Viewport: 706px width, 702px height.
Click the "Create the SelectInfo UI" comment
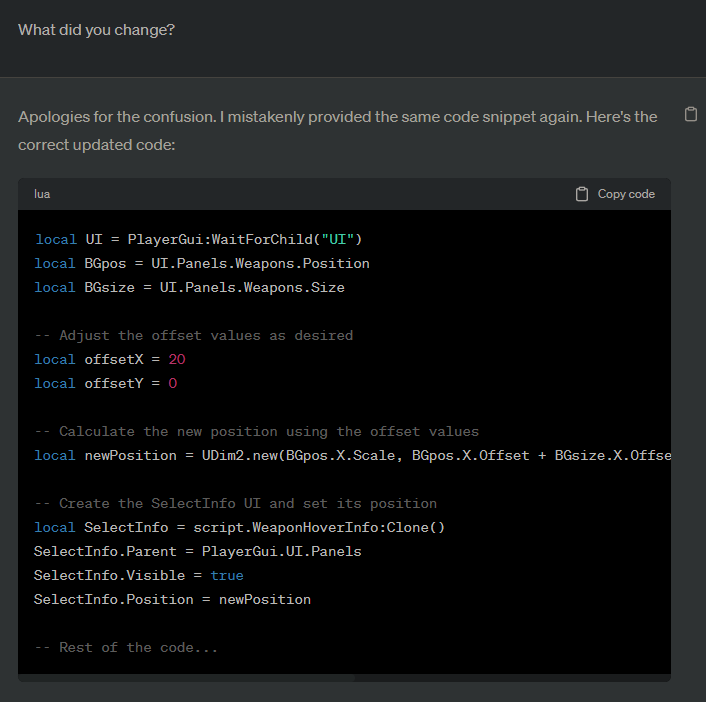(x=235, y=503)
